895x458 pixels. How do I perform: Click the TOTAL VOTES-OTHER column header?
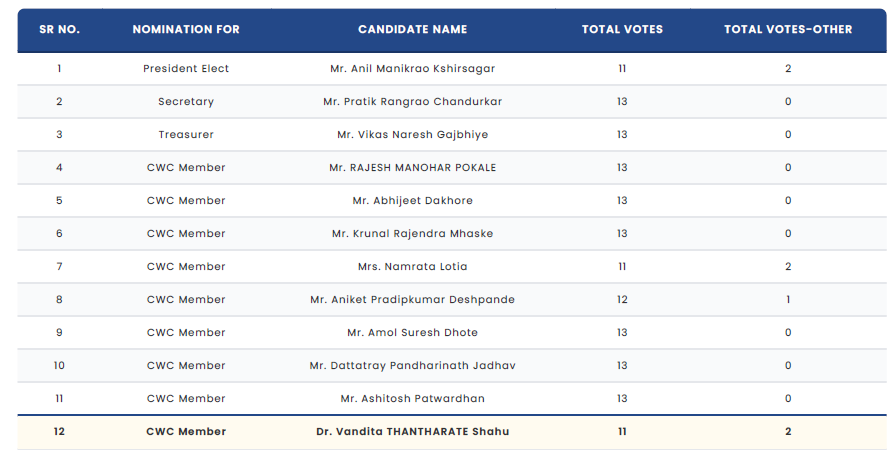[x=788, y=30]
